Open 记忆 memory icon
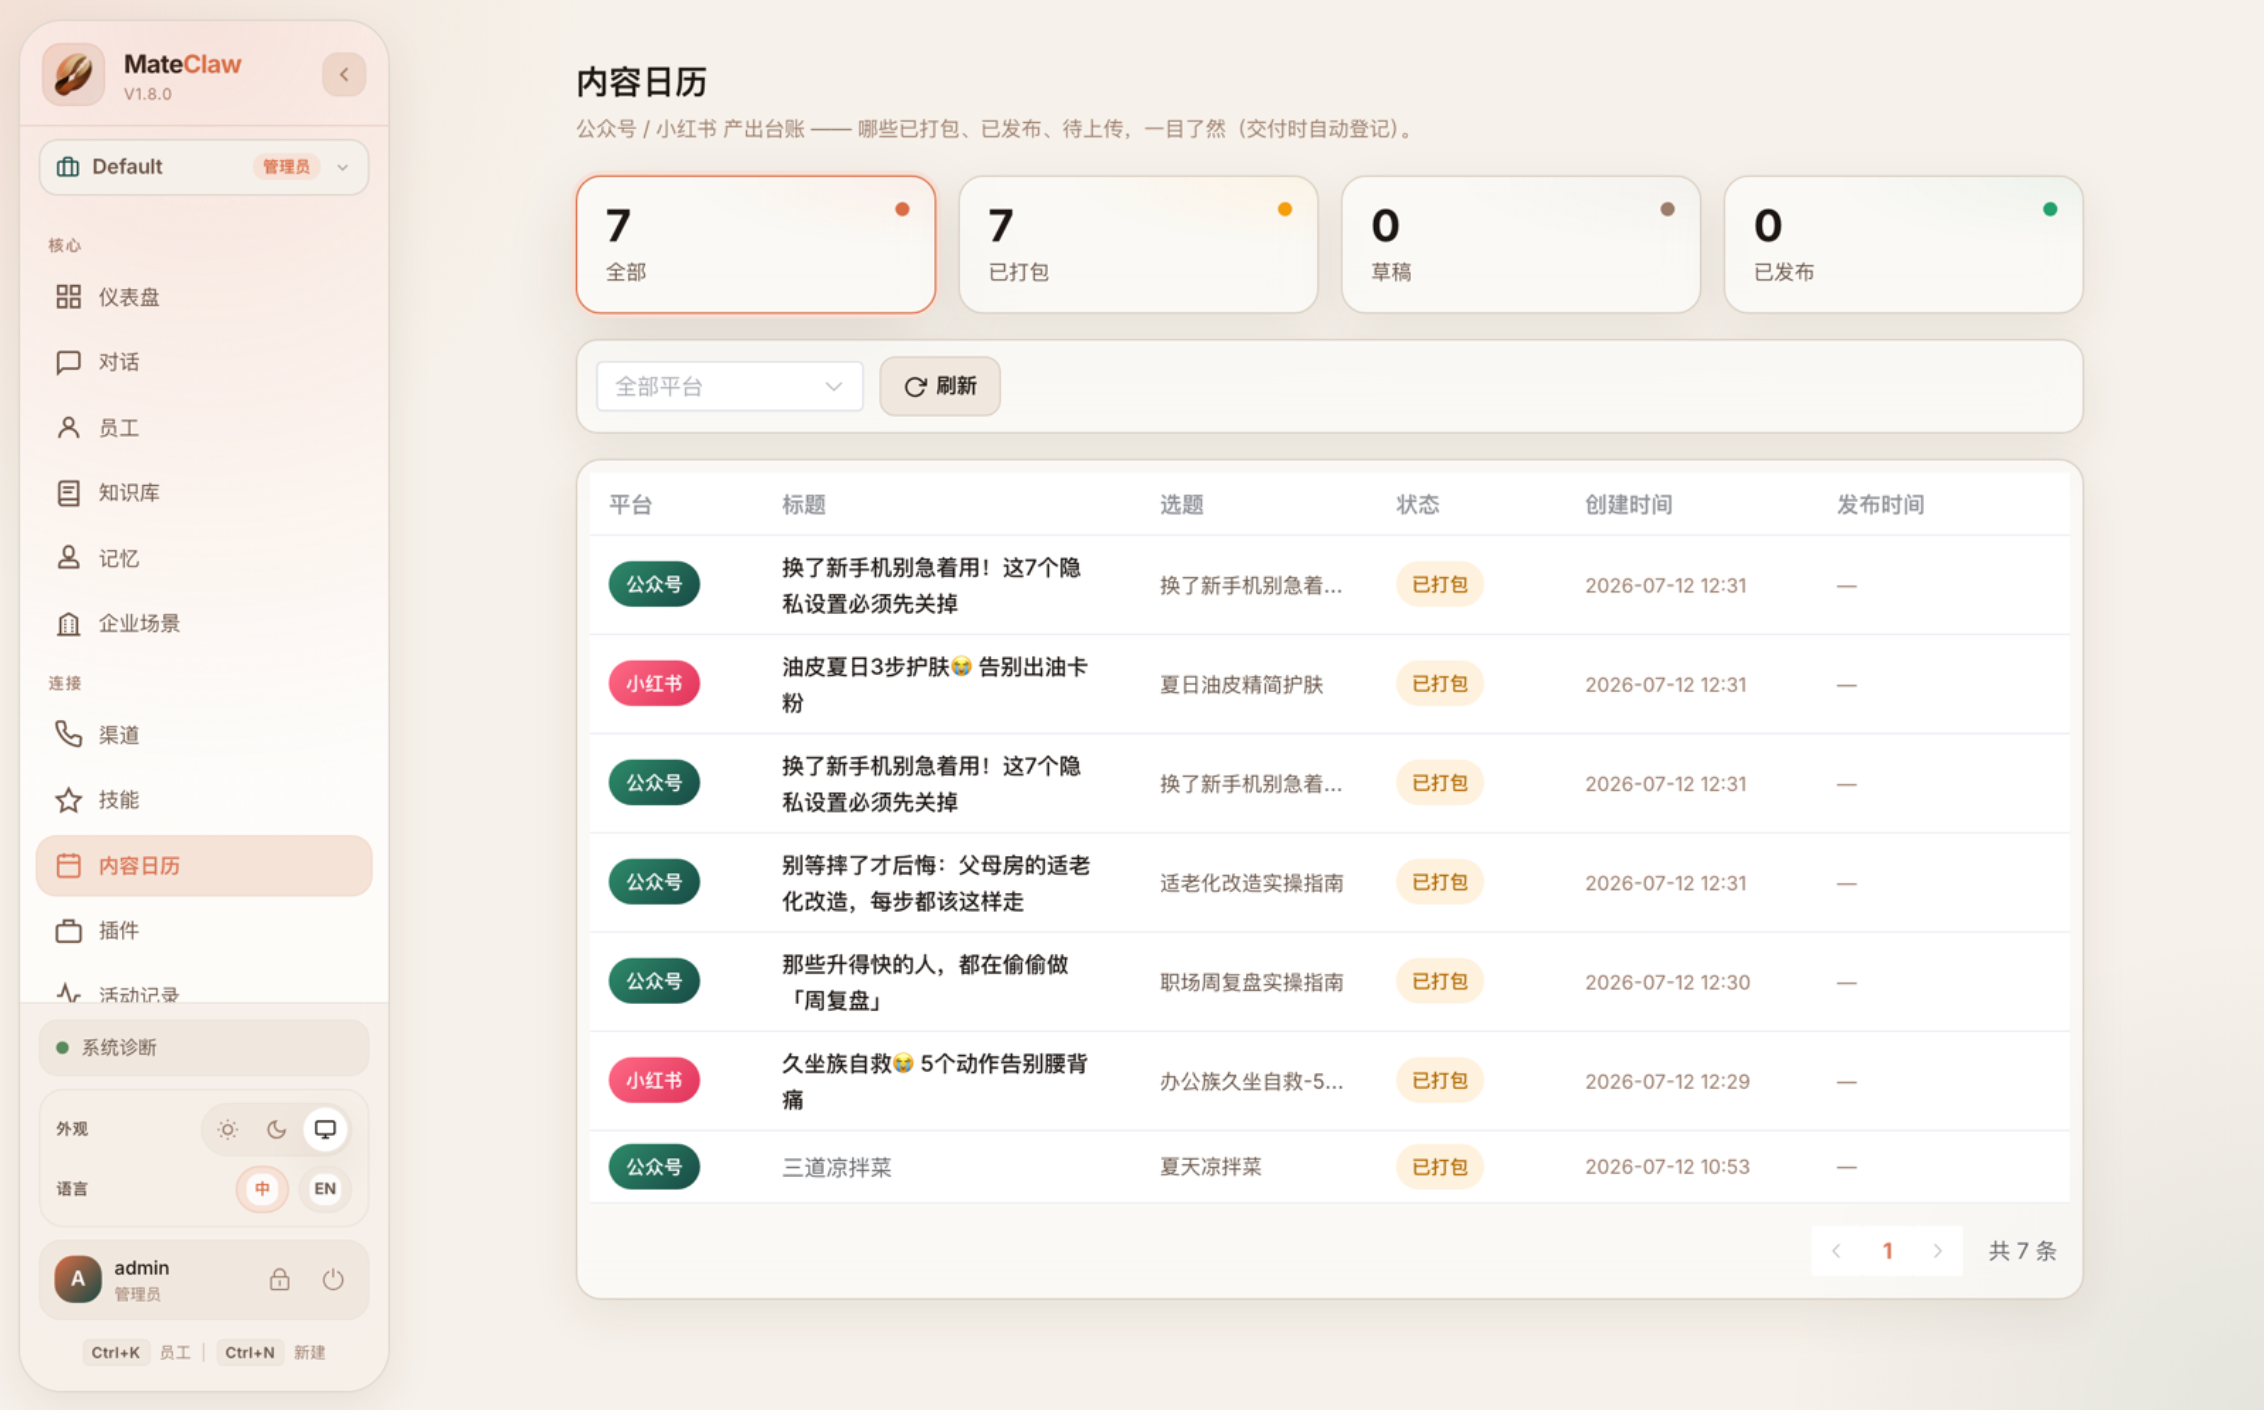The width and height of the screenshot is (2264, 1410). [68, 558]
